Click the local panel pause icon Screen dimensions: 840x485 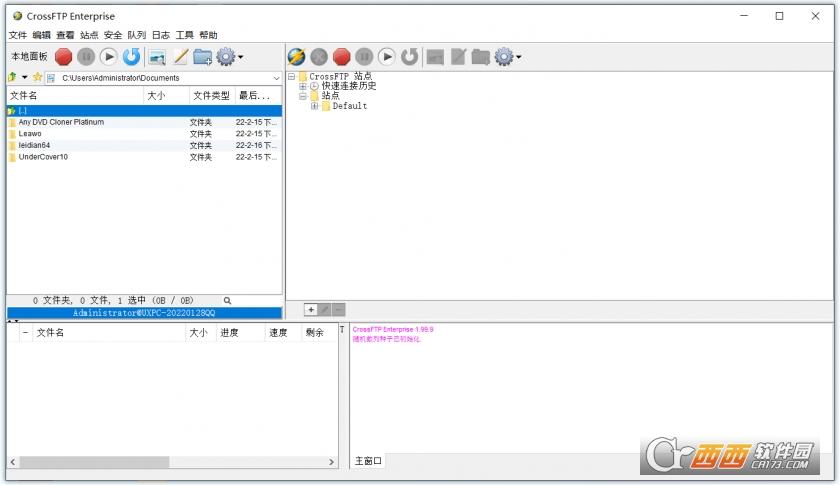[x=86, y=56]
